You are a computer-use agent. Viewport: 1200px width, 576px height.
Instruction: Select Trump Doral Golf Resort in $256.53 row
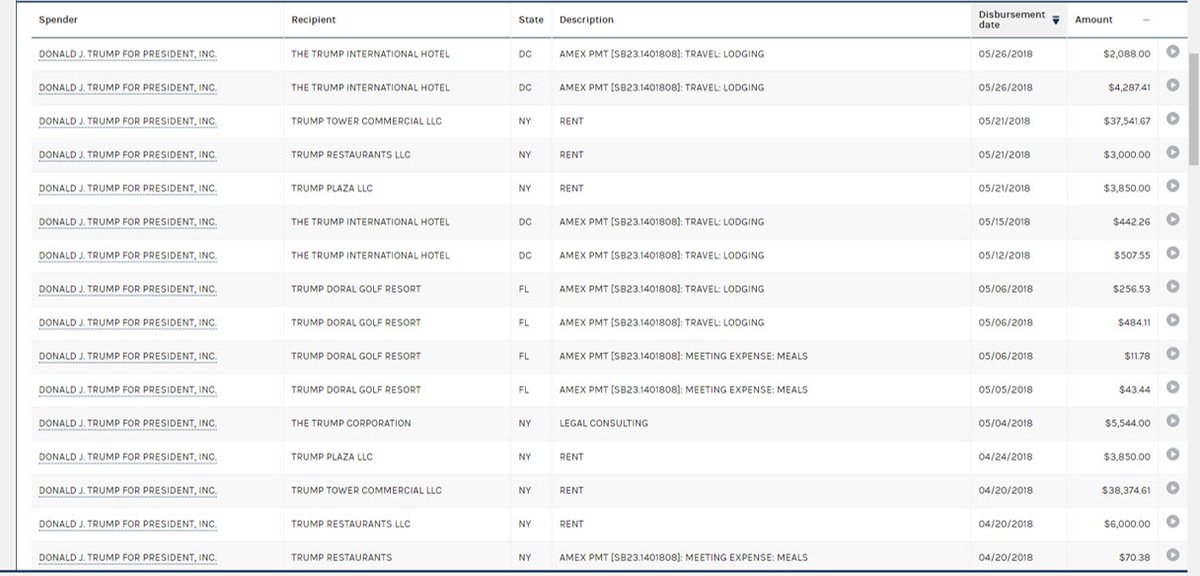tap(356, 289)
